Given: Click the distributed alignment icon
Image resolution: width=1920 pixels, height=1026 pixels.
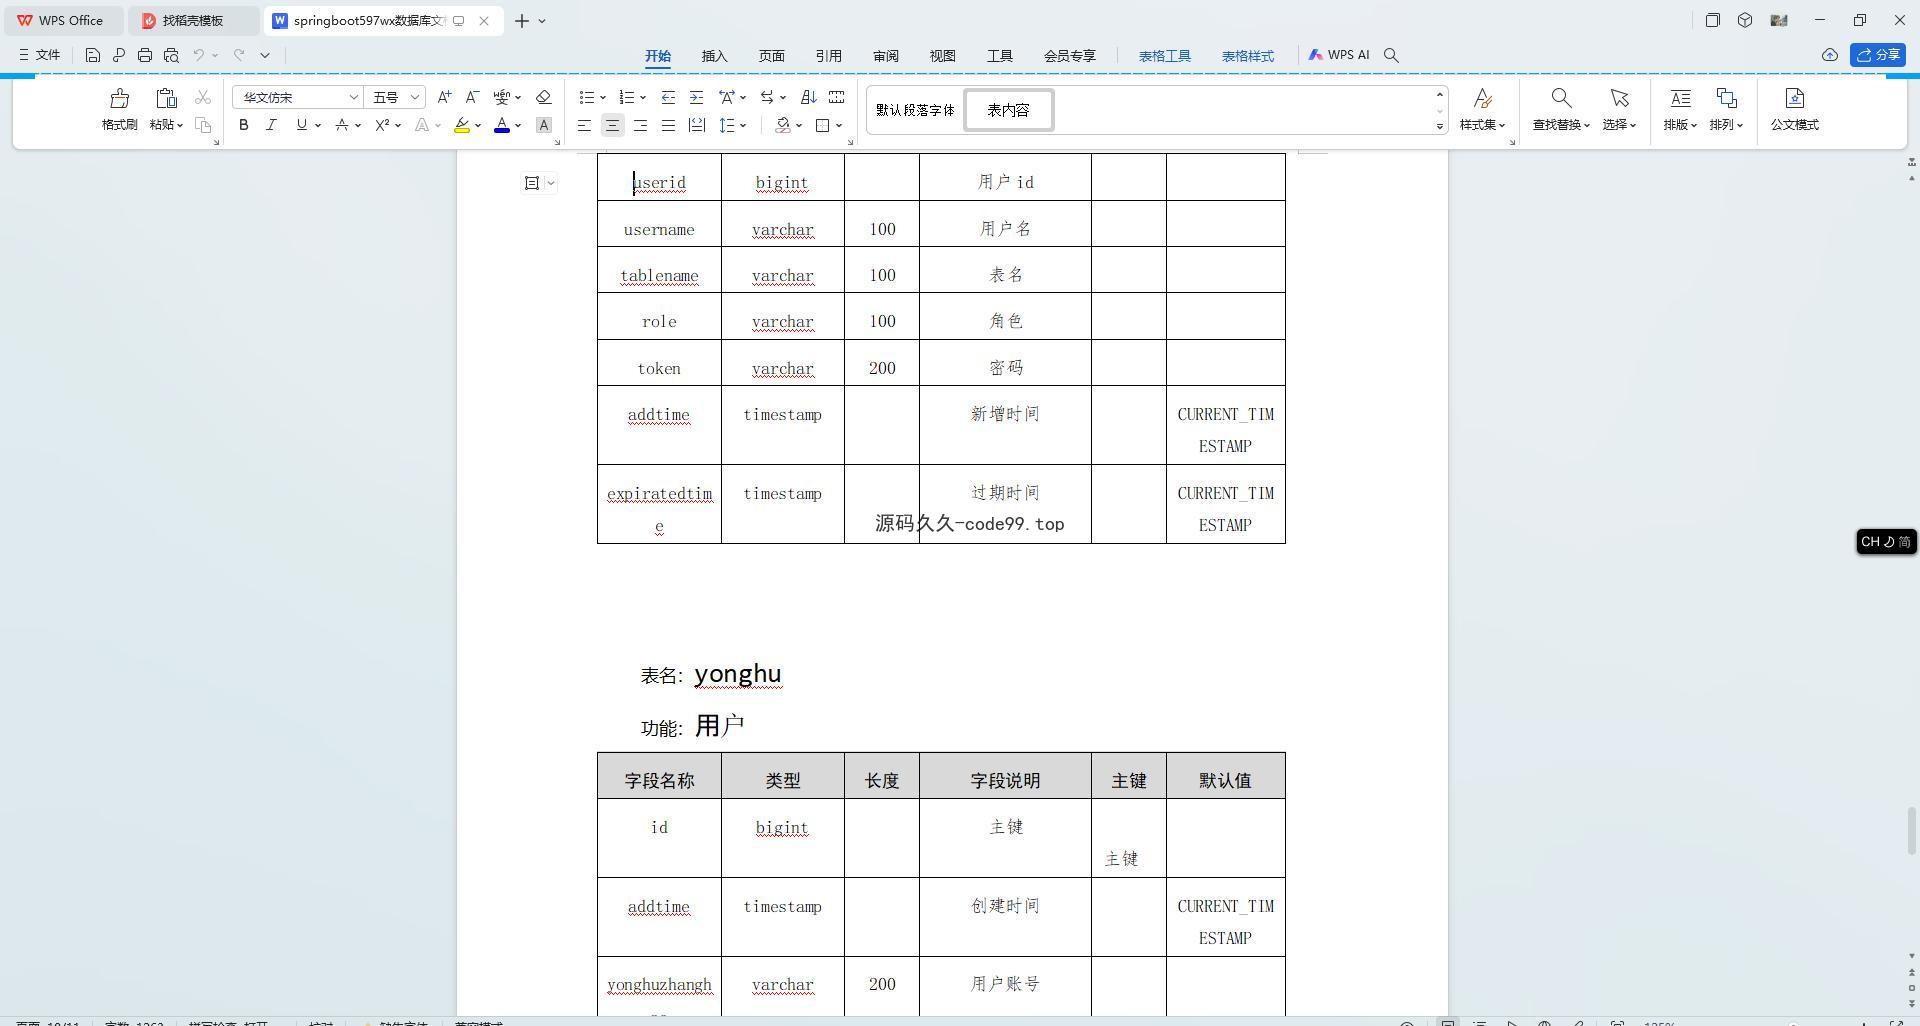Looking at the screenshot, I should point(697,125).
